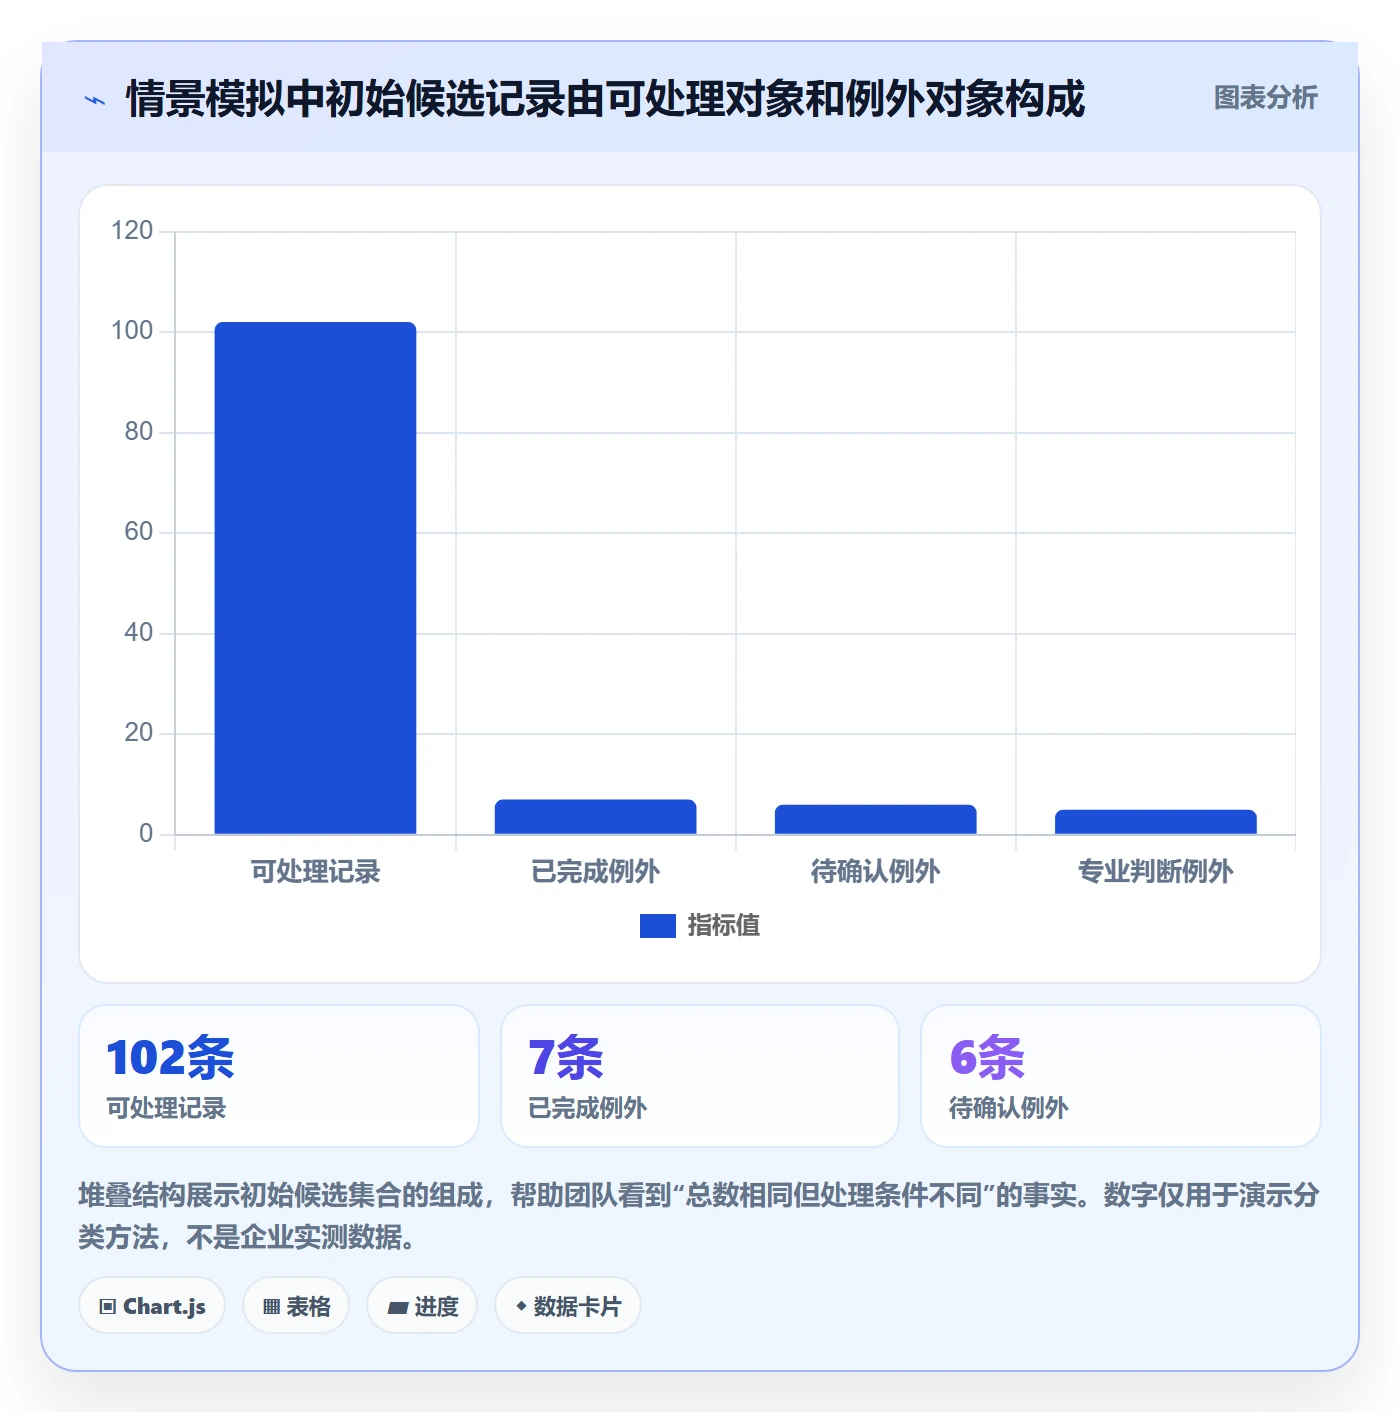1400x1412 pixels.
Task: Click the 待确认例外 axis label
Action: point(875,872)
